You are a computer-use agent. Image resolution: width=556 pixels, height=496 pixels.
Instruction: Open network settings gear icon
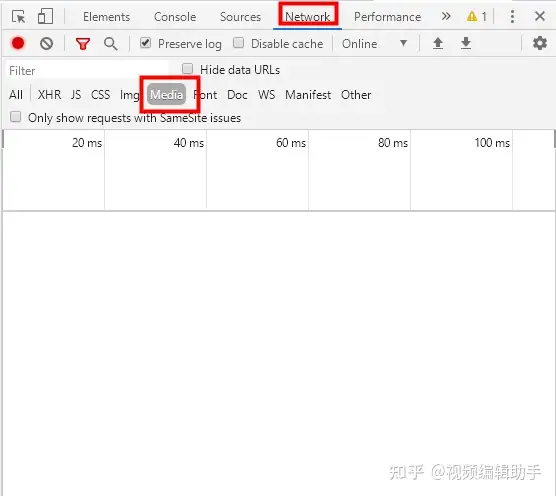(540, 43)
